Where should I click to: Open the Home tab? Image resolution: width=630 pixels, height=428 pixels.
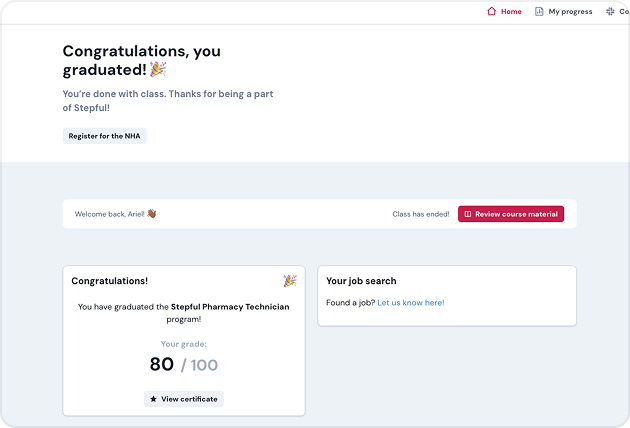[x=510, y=12]
